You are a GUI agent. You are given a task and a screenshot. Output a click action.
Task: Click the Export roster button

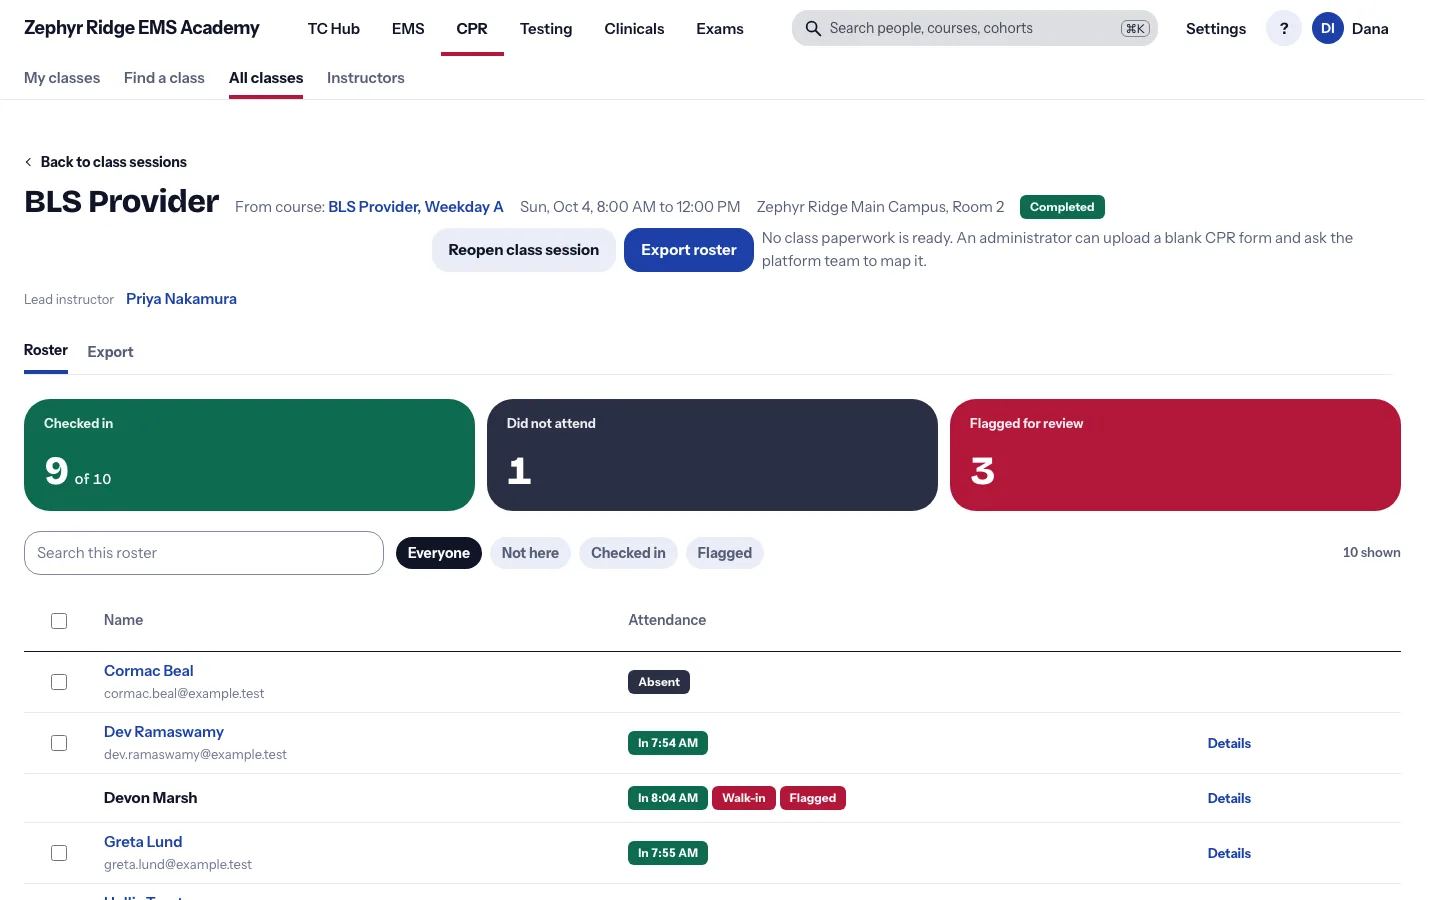(689, 250)
